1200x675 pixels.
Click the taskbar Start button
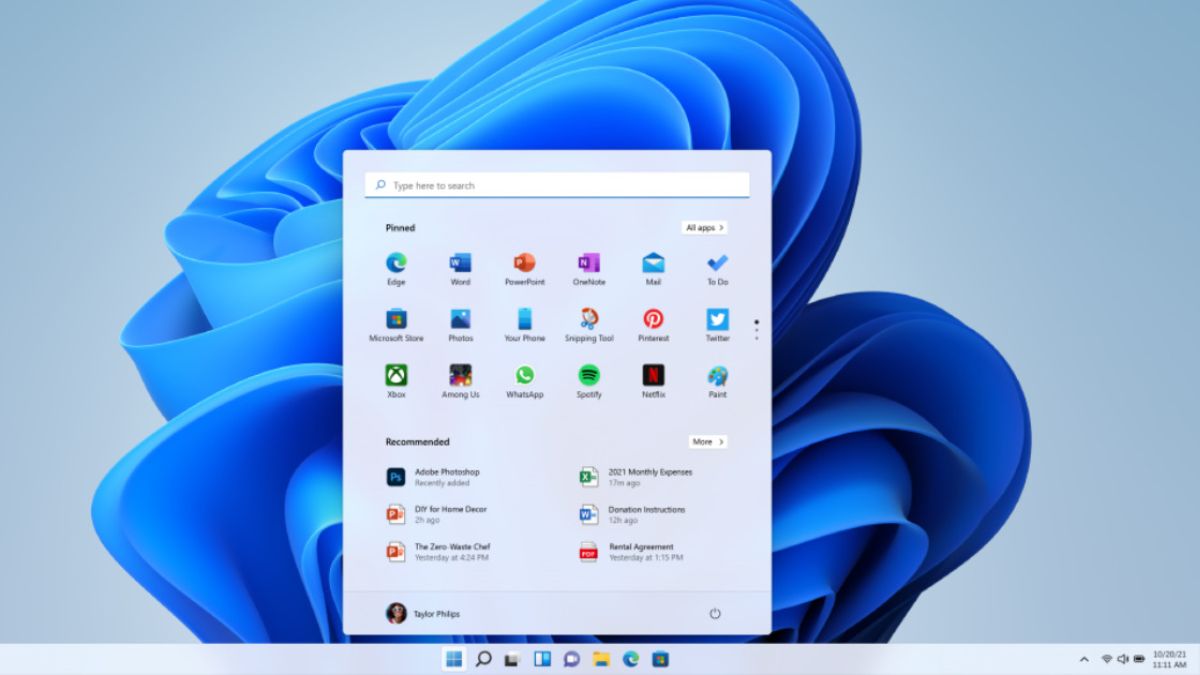pyautogui.click(x=454, y=659)
